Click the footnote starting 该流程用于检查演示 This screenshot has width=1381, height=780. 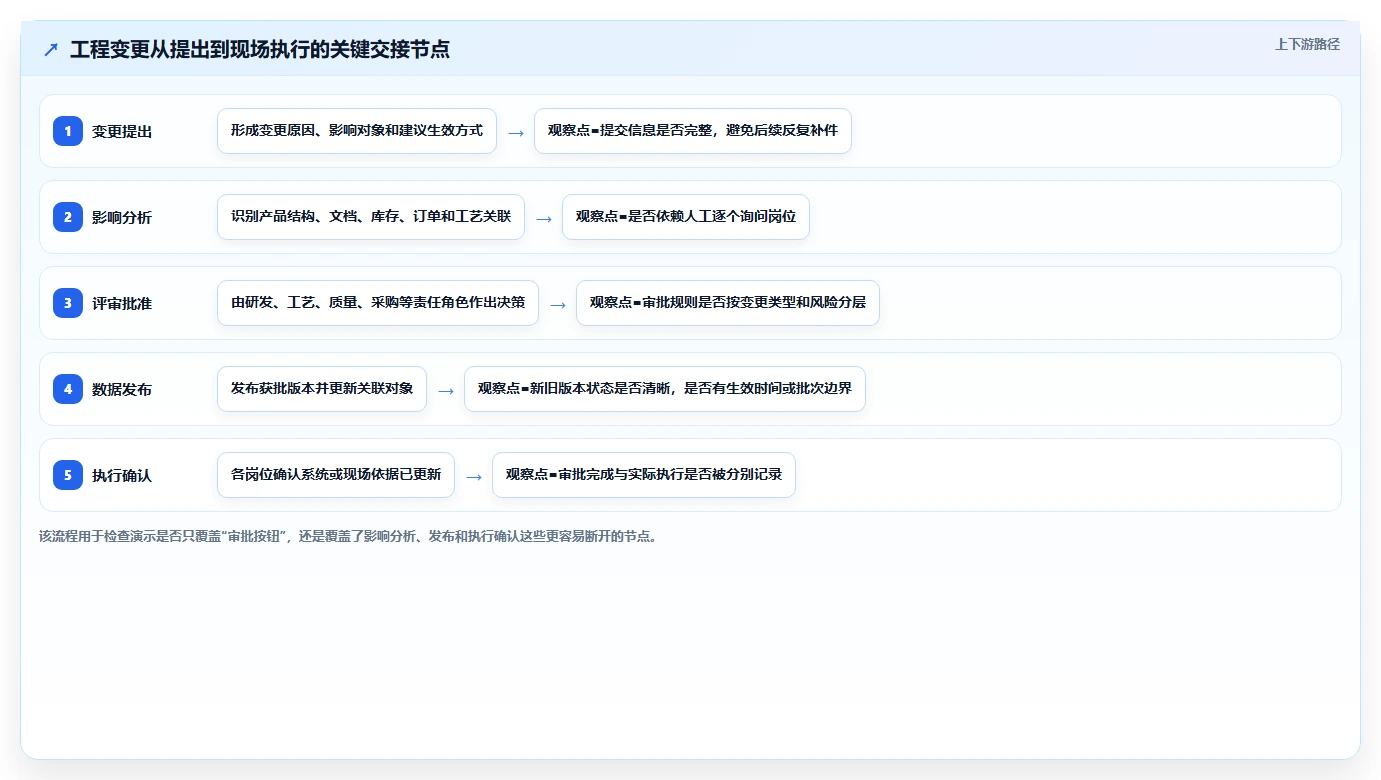pyautogui.click(x=348, y=536)
